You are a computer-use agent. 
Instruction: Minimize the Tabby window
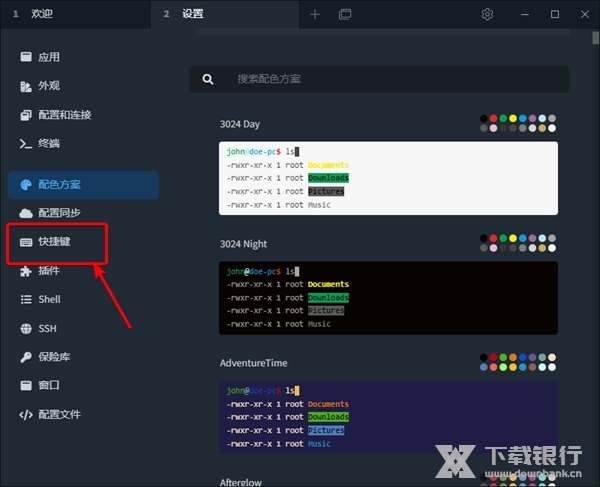pyautogui.click(x=525, y=15)
